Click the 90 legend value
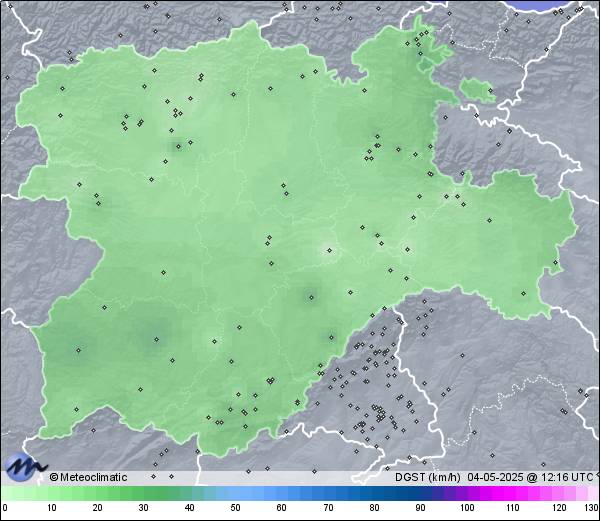The image size is (600, 521). coord(421,508)
